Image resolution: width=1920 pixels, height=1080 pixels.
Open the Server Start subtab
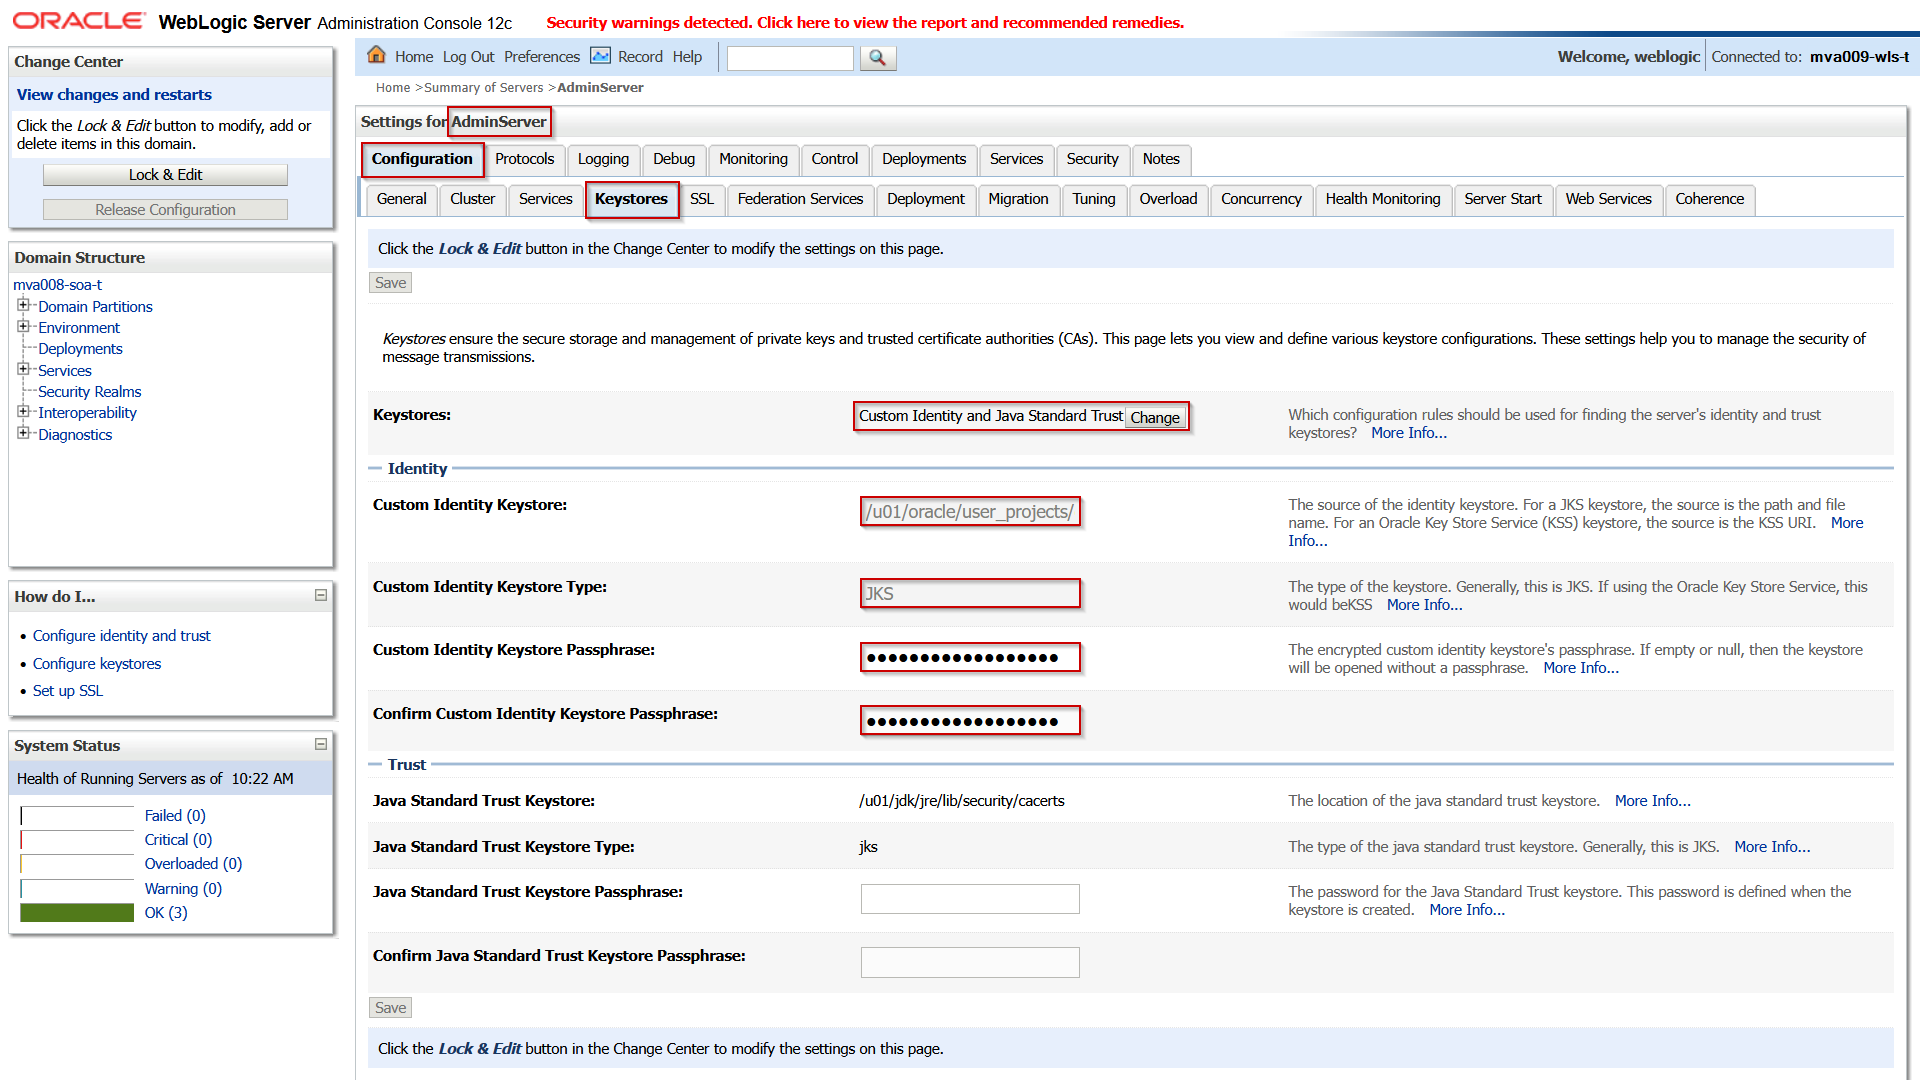coord(1502,199)
